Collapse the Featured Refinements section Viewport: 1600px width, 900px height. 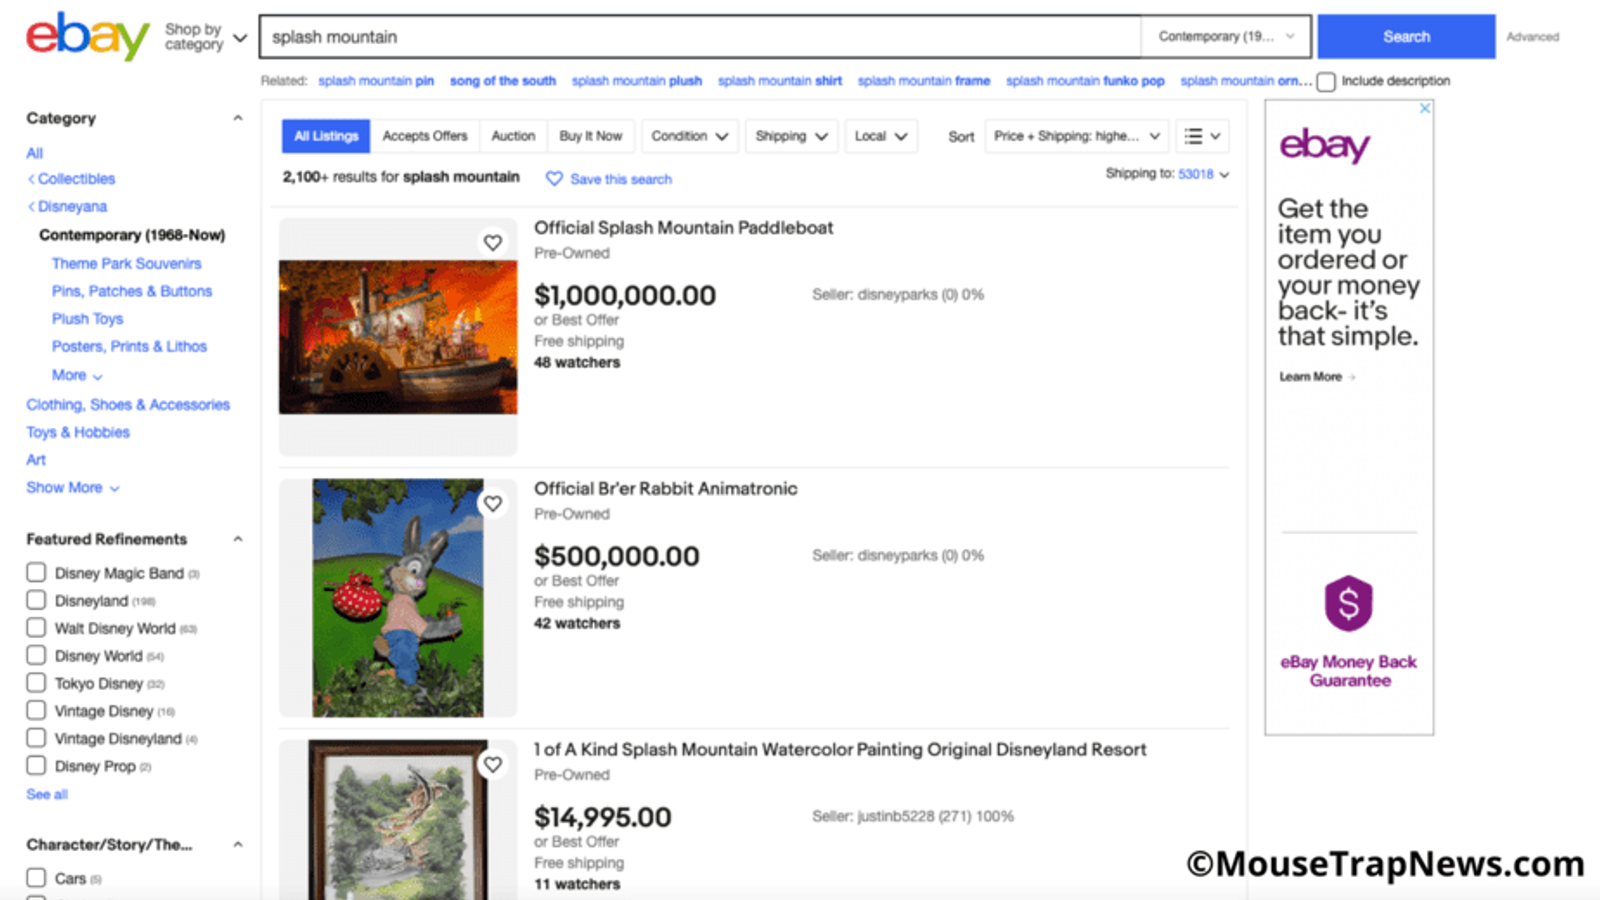coord(238,539)
